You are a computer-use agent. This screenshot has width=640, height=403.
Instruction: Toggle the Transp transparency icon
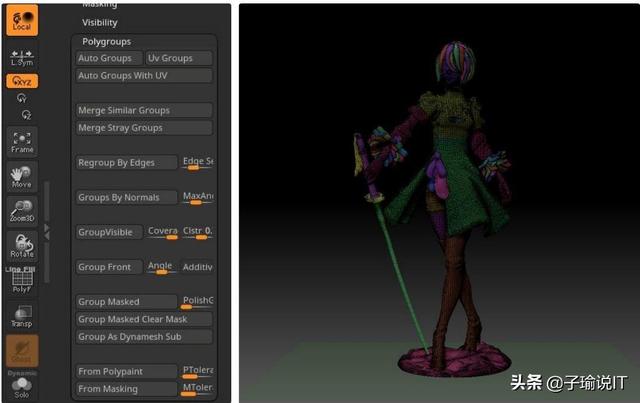click(22, 316)
